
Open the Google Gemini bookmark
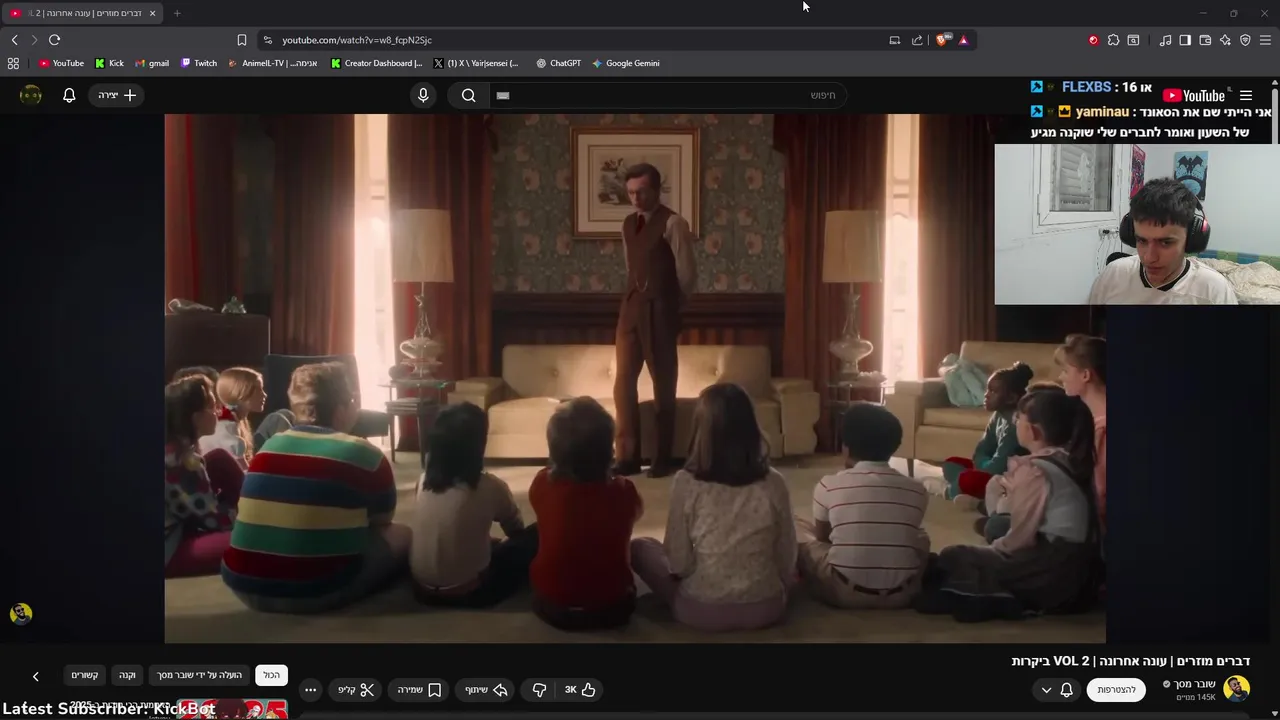coord(625,63)
